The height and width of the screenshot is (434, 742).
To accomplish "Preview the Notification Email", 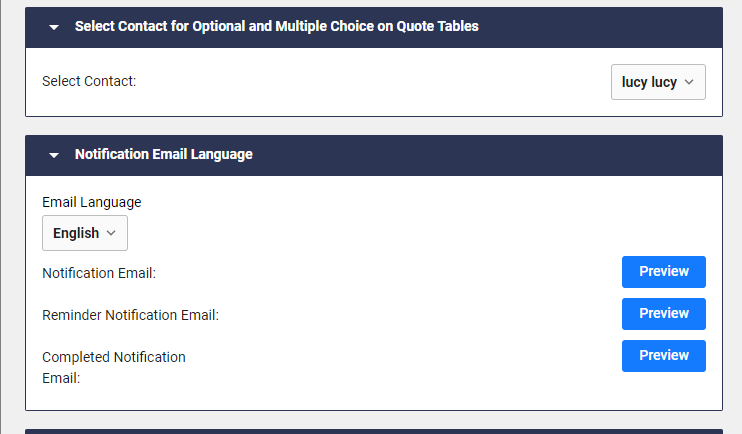I will [664, 272].
